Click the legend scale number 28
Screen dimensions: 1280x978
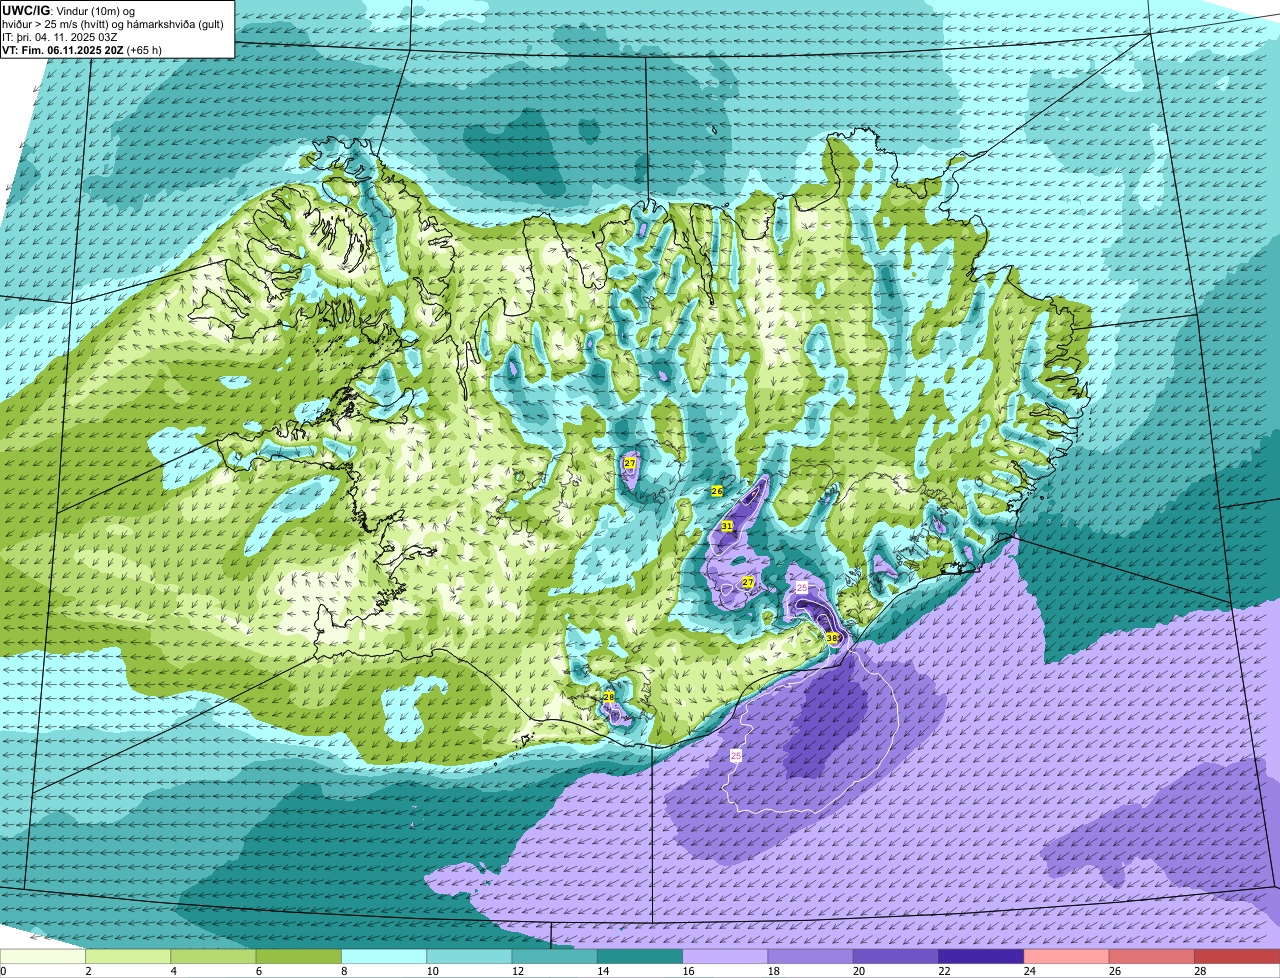1199,971
